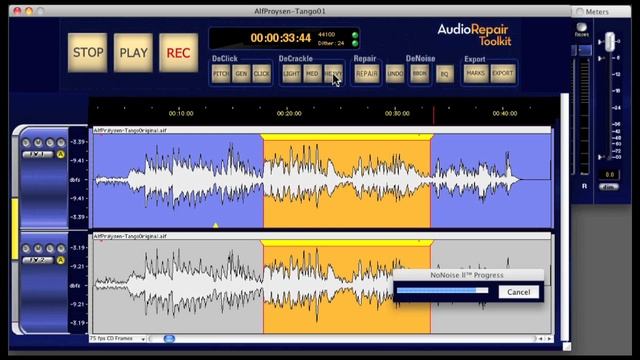Click the Export MARKS button

(476, 73)
